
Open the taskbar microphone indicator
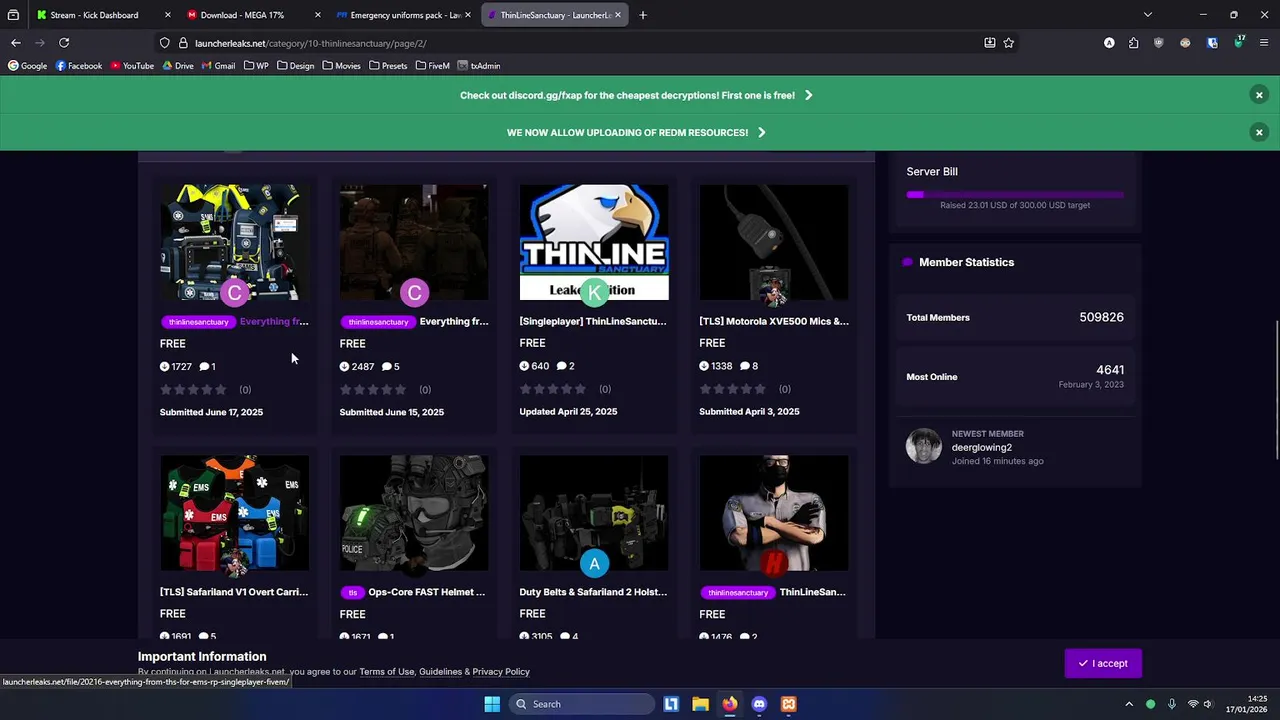click(1171, 704)
